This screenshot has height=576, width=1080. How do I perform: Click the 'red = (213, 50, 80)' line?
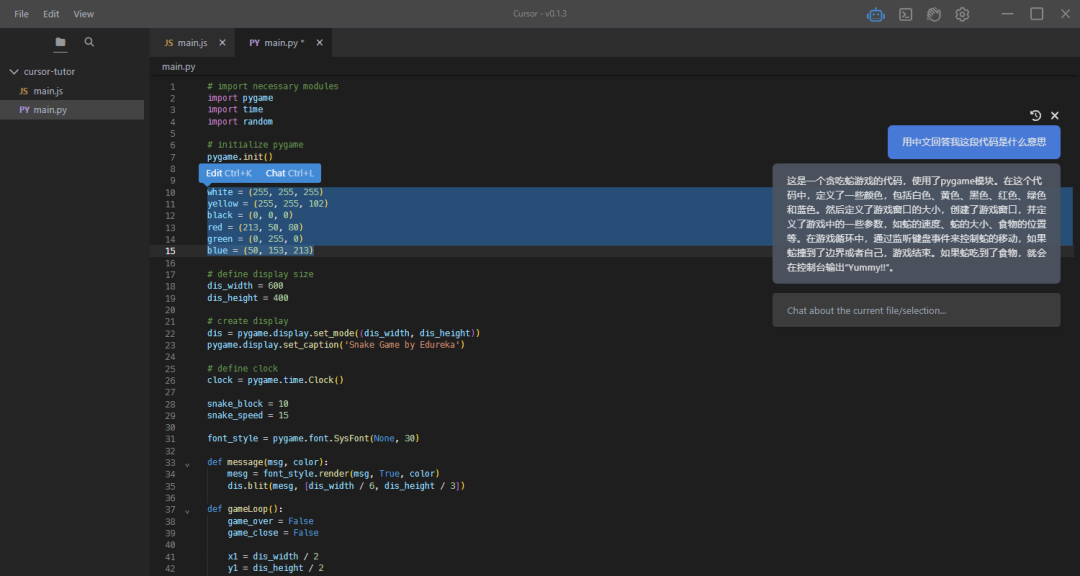click(256, 227)
